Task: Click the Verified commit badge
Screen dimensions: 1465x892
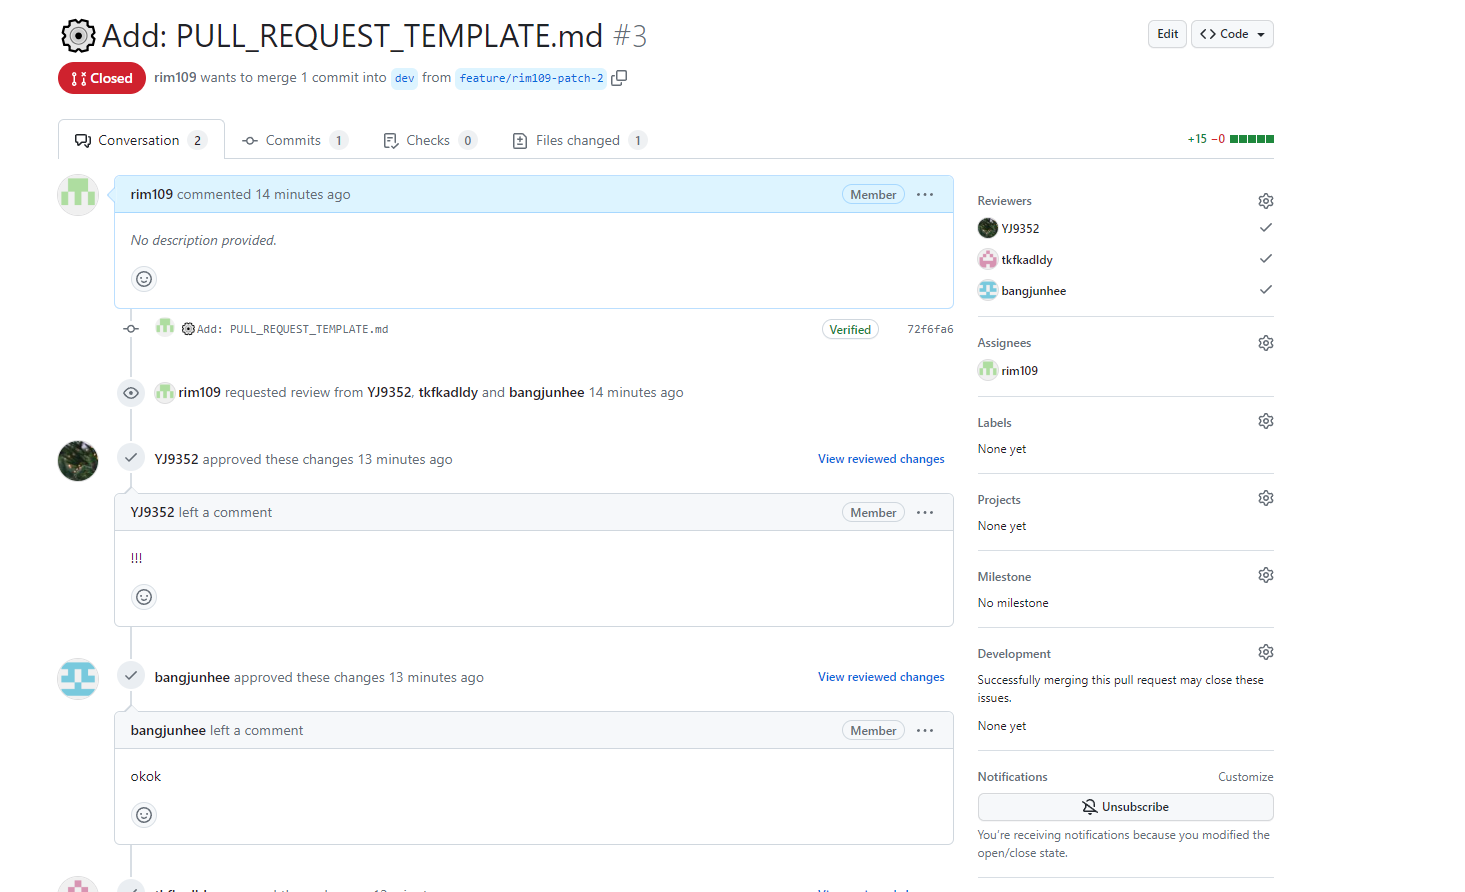Action: coord(850,329)
